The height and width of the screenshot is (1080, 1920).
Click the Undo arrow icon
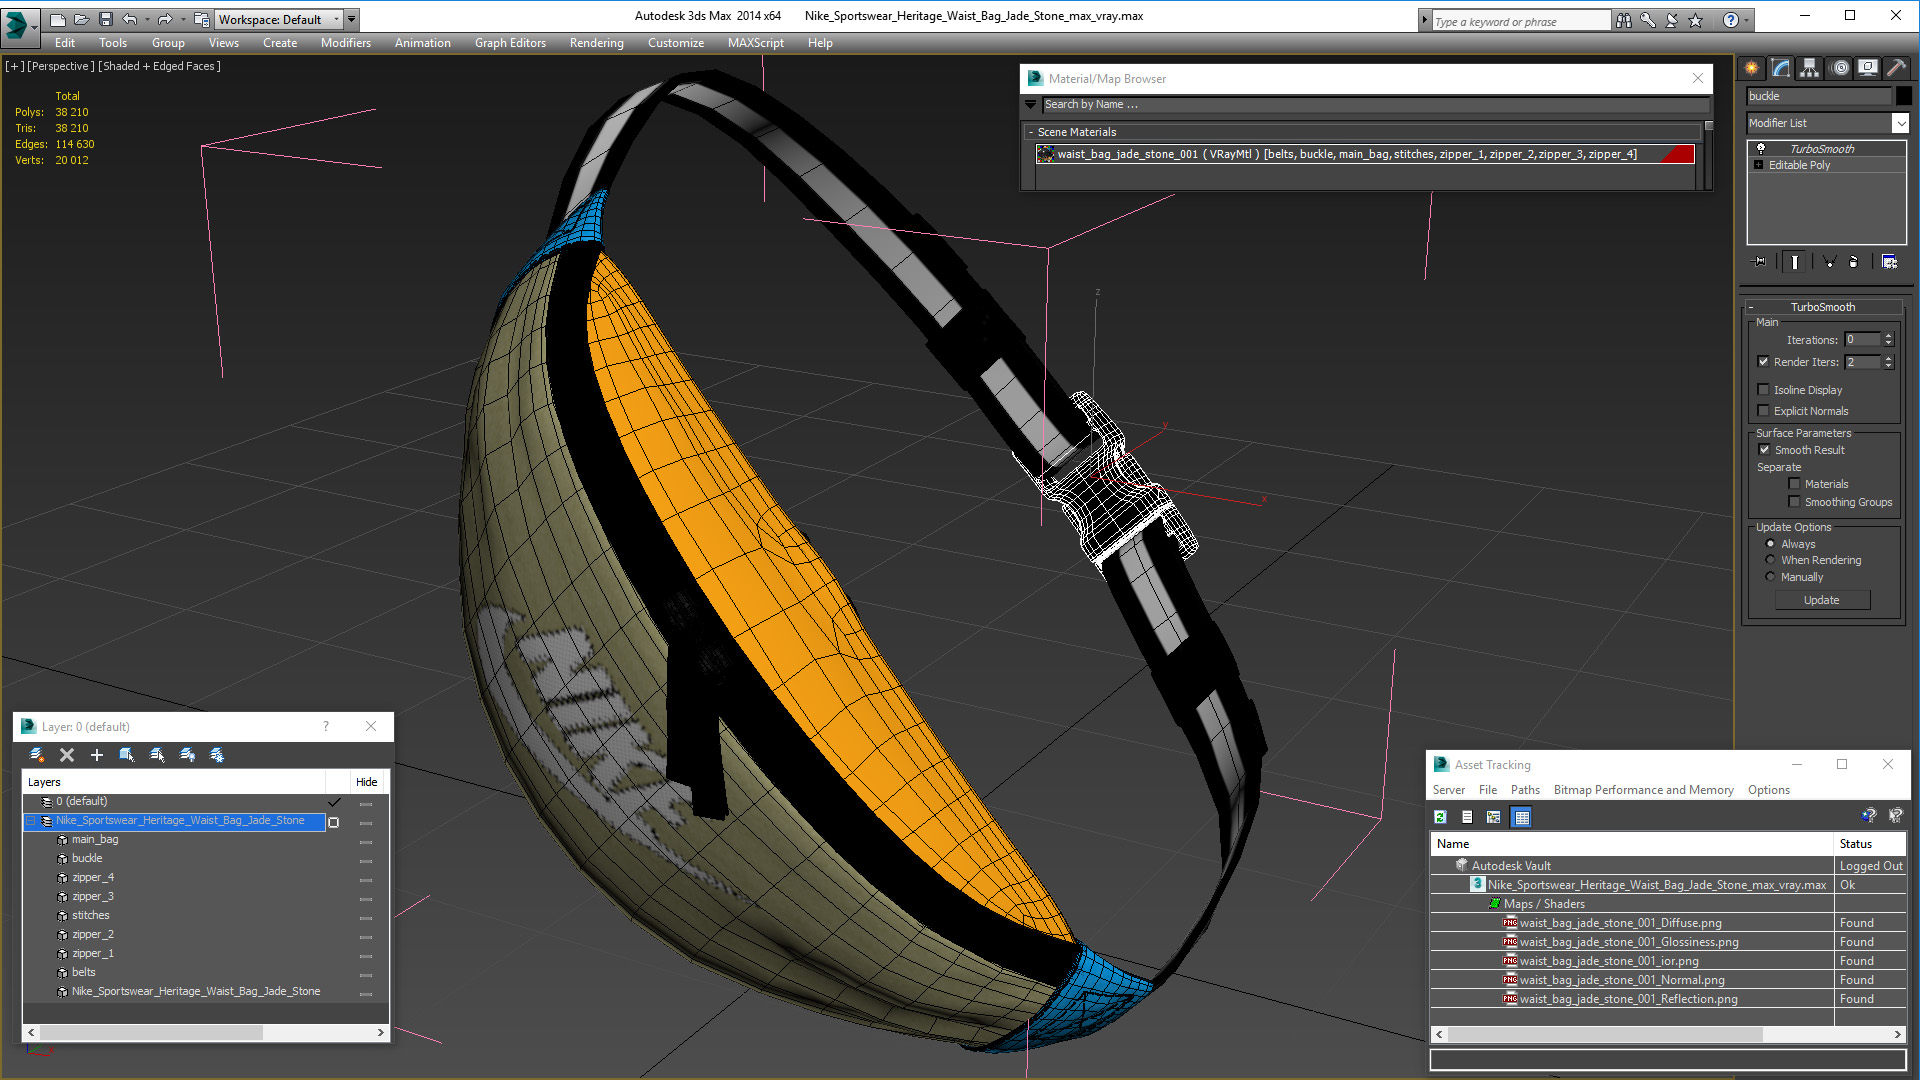click(130, 19)
